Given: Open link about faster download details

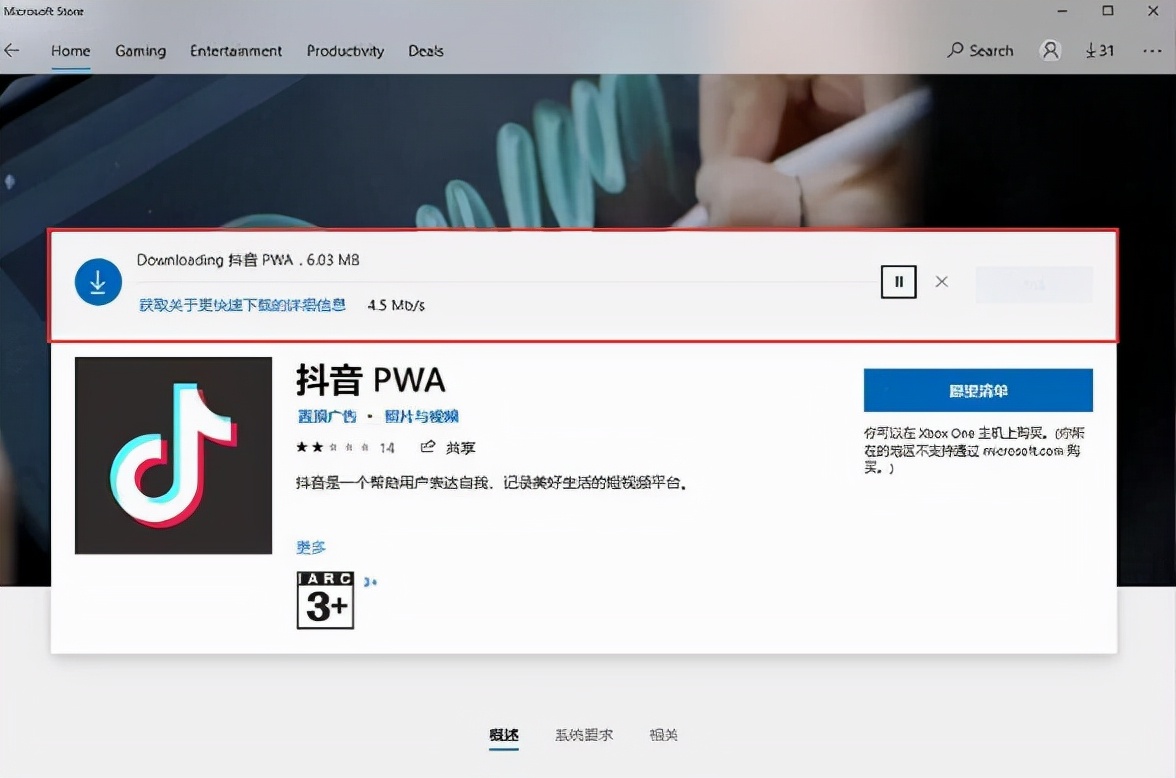Looking at the screenshot, I should tap(242, 304).
